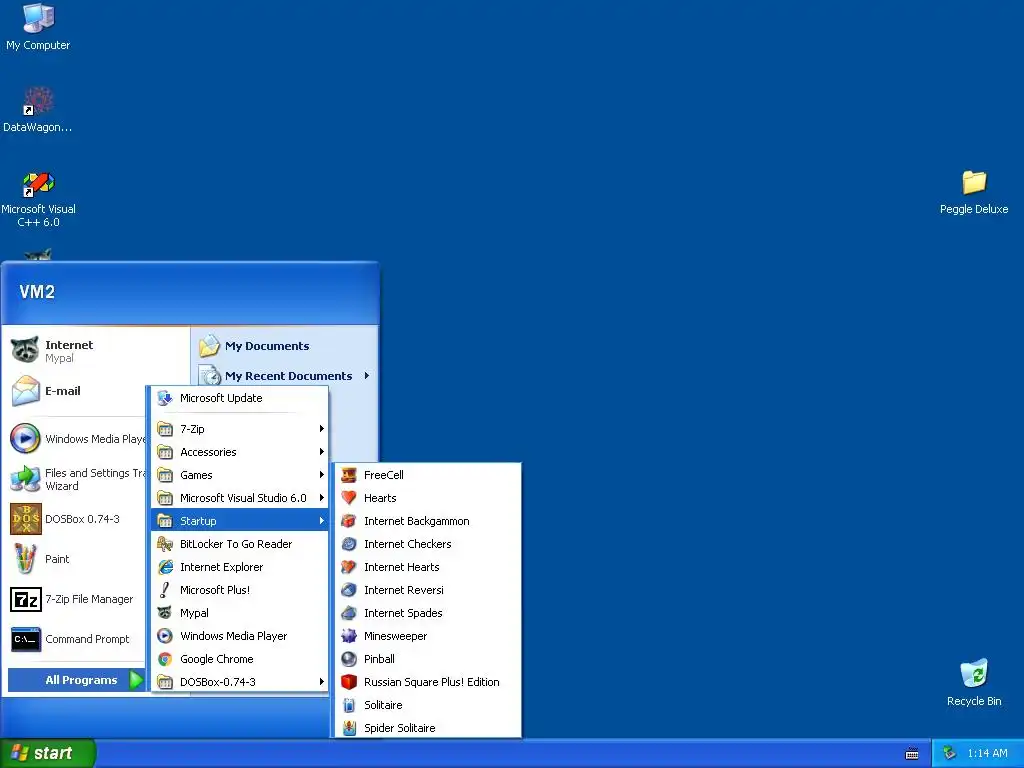Click the Mypal raccoon Internet icon

25,351
